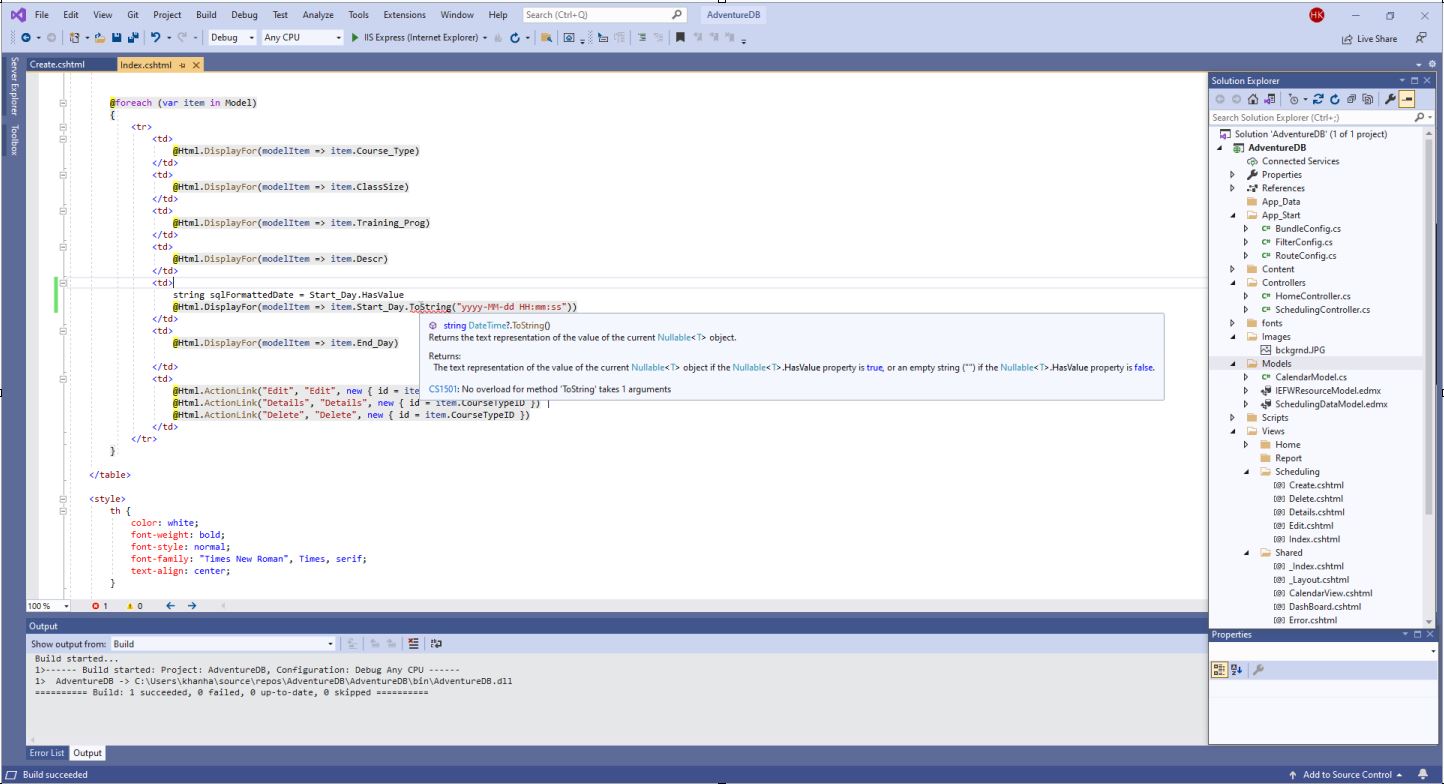The height and width of the screenshot is (784, 1444).
Task: Click the feedback icon beside Live Share
Action: coord(1421,38)
